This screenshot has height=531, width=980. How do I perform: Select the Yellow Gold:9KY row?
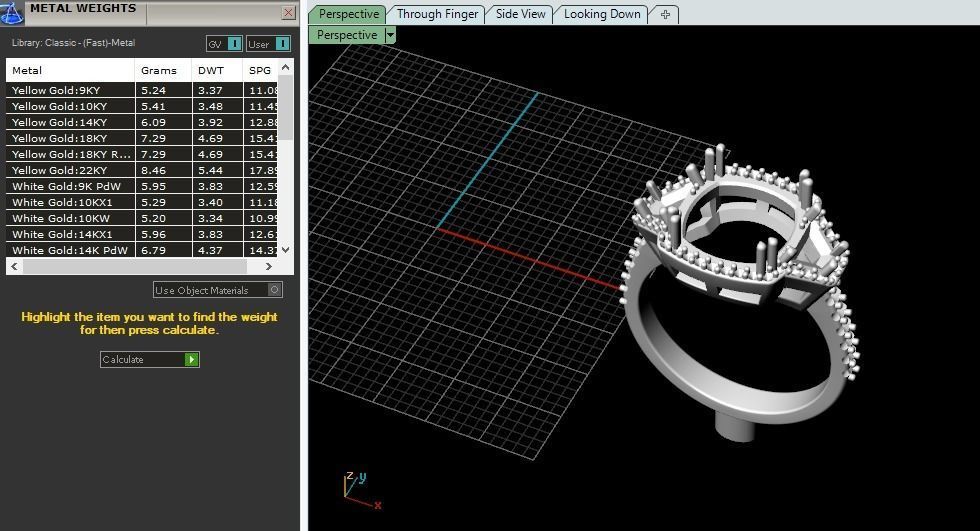click(142, 90)
